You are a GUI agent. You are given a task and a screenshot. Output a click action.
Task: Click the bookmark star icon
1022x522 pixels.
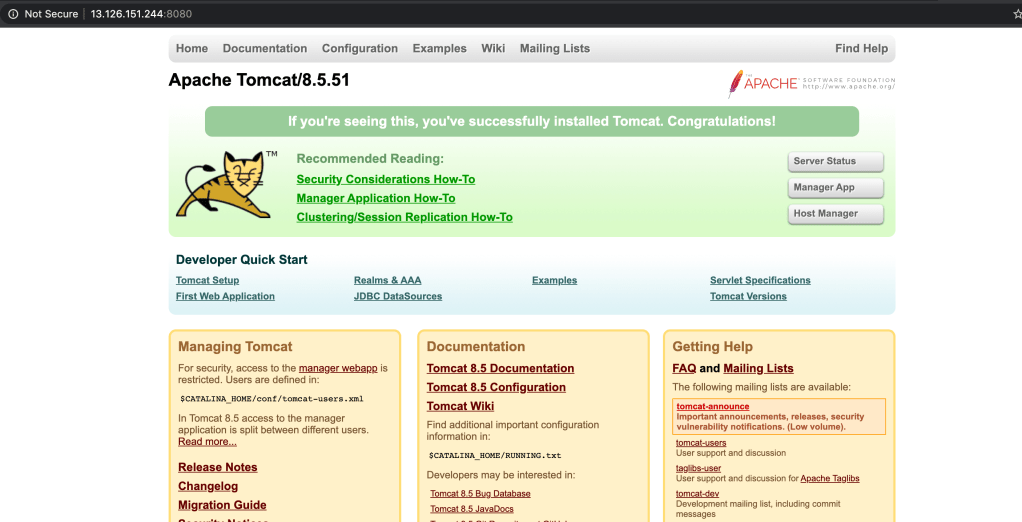pos(1016,14)
